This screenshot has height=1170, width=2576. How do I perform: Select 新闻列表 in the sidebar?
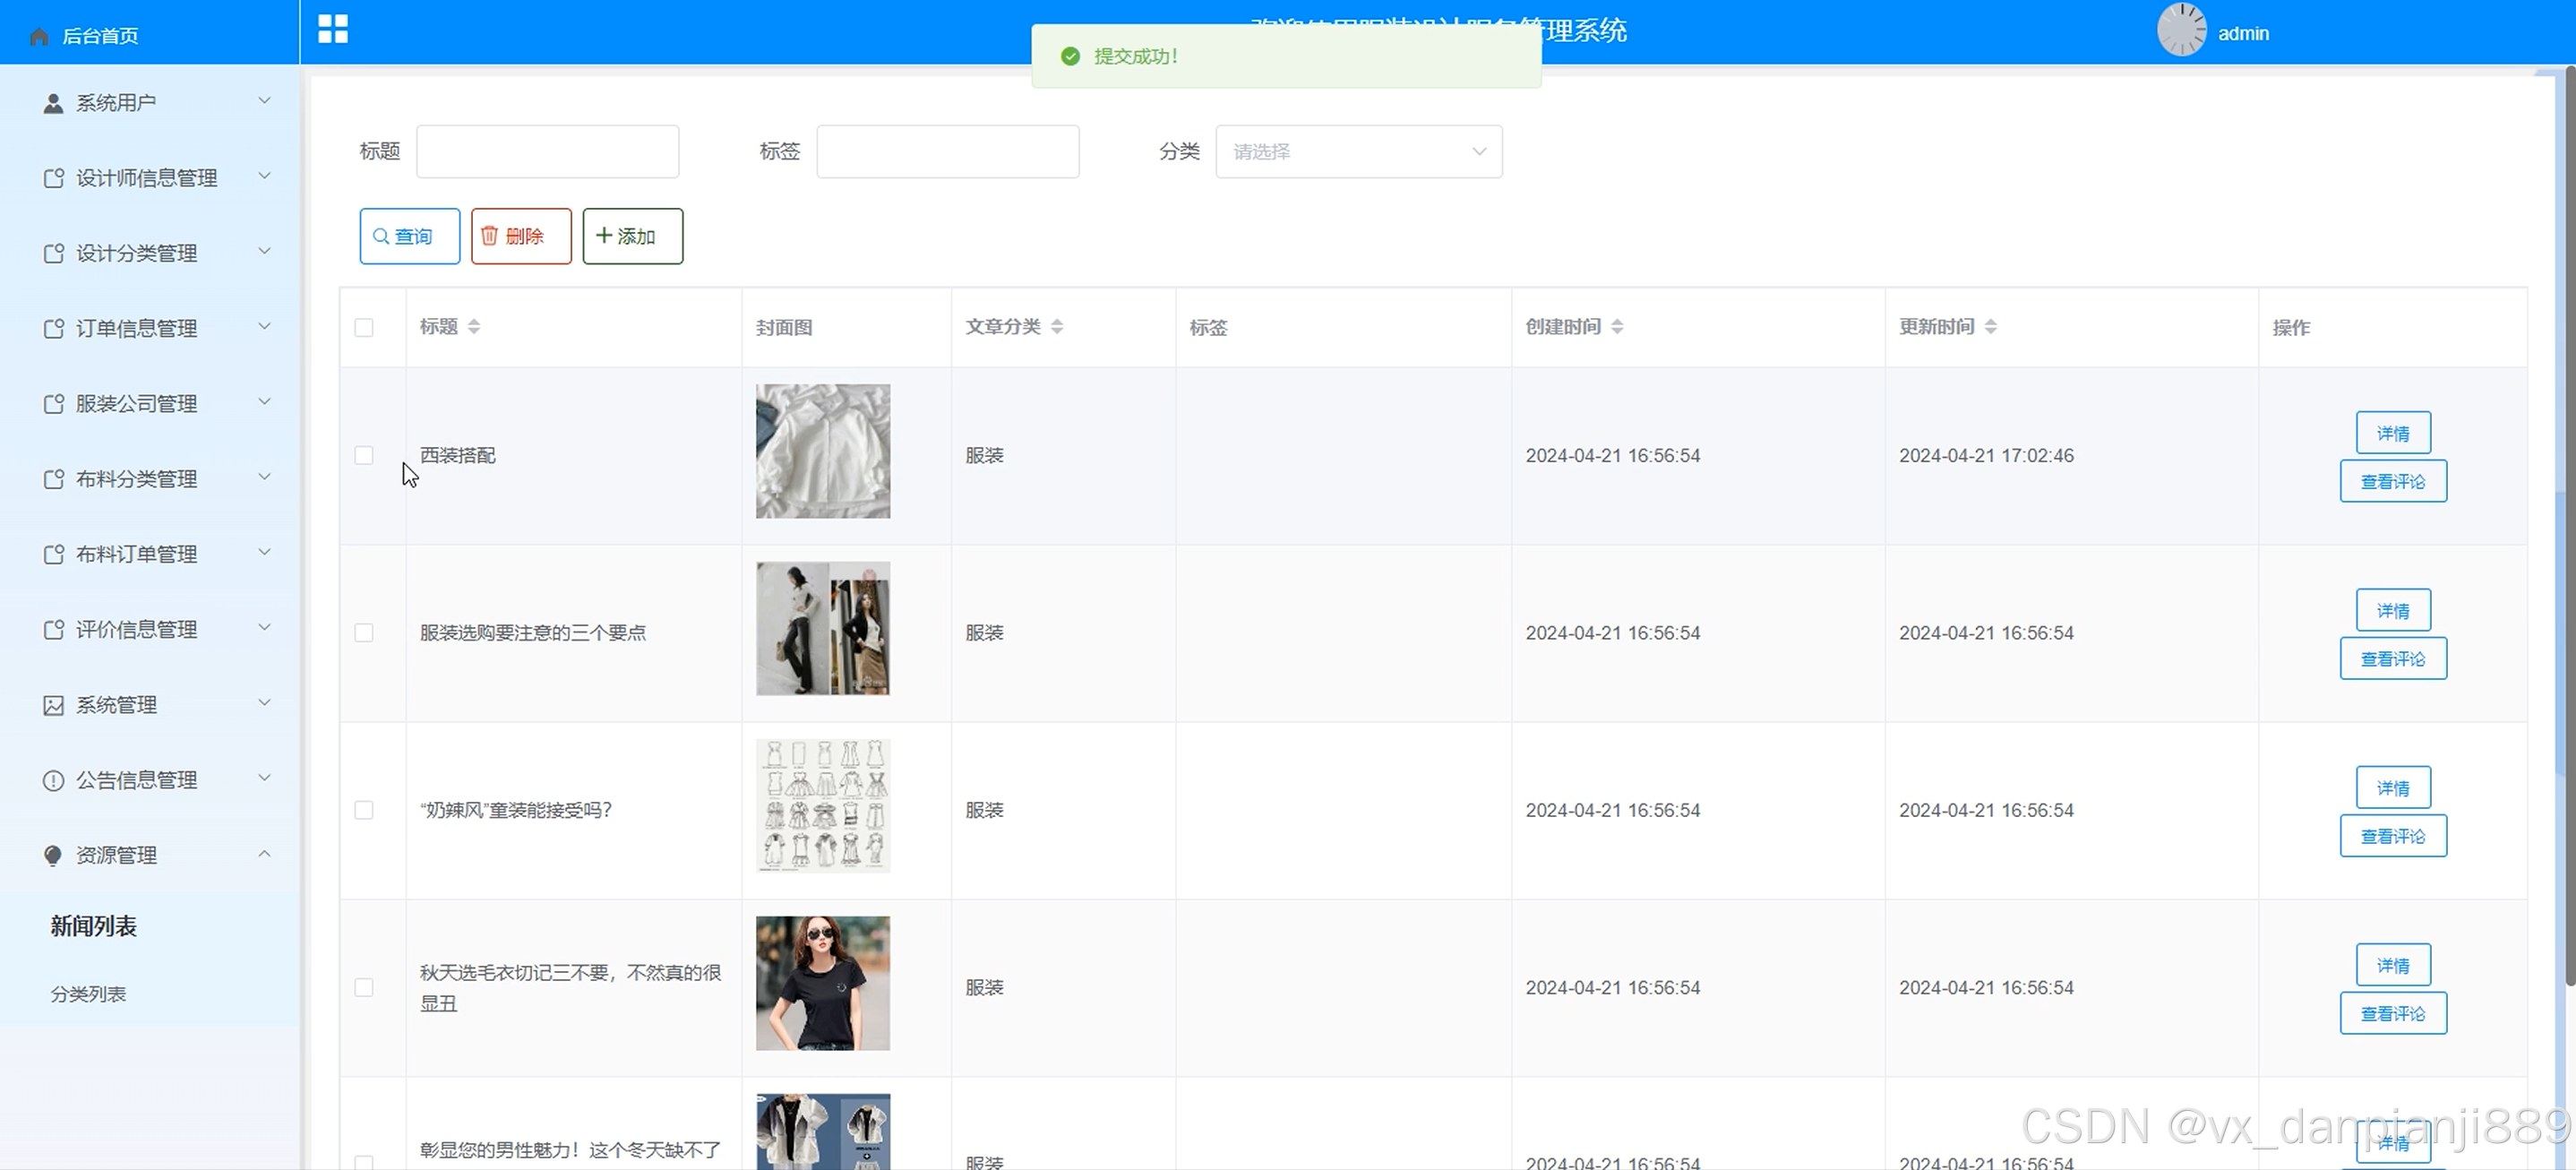coord(93,926)
